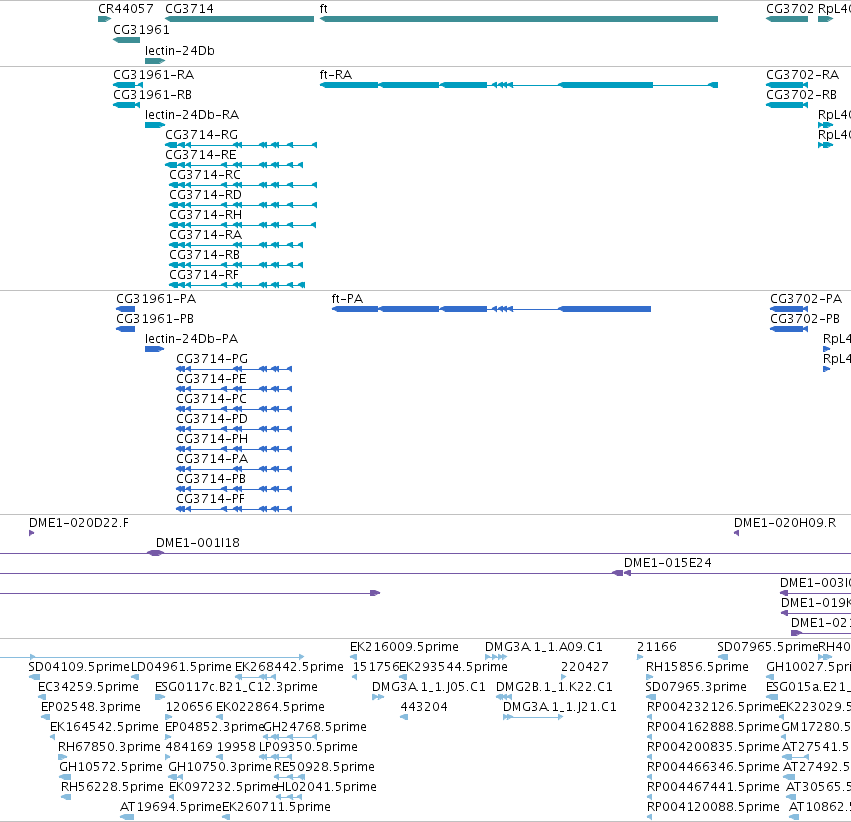Click the CG3714-RA transcript label
Image resolution: width=851 pixels, height=822 pixels.
coord(205,235)
